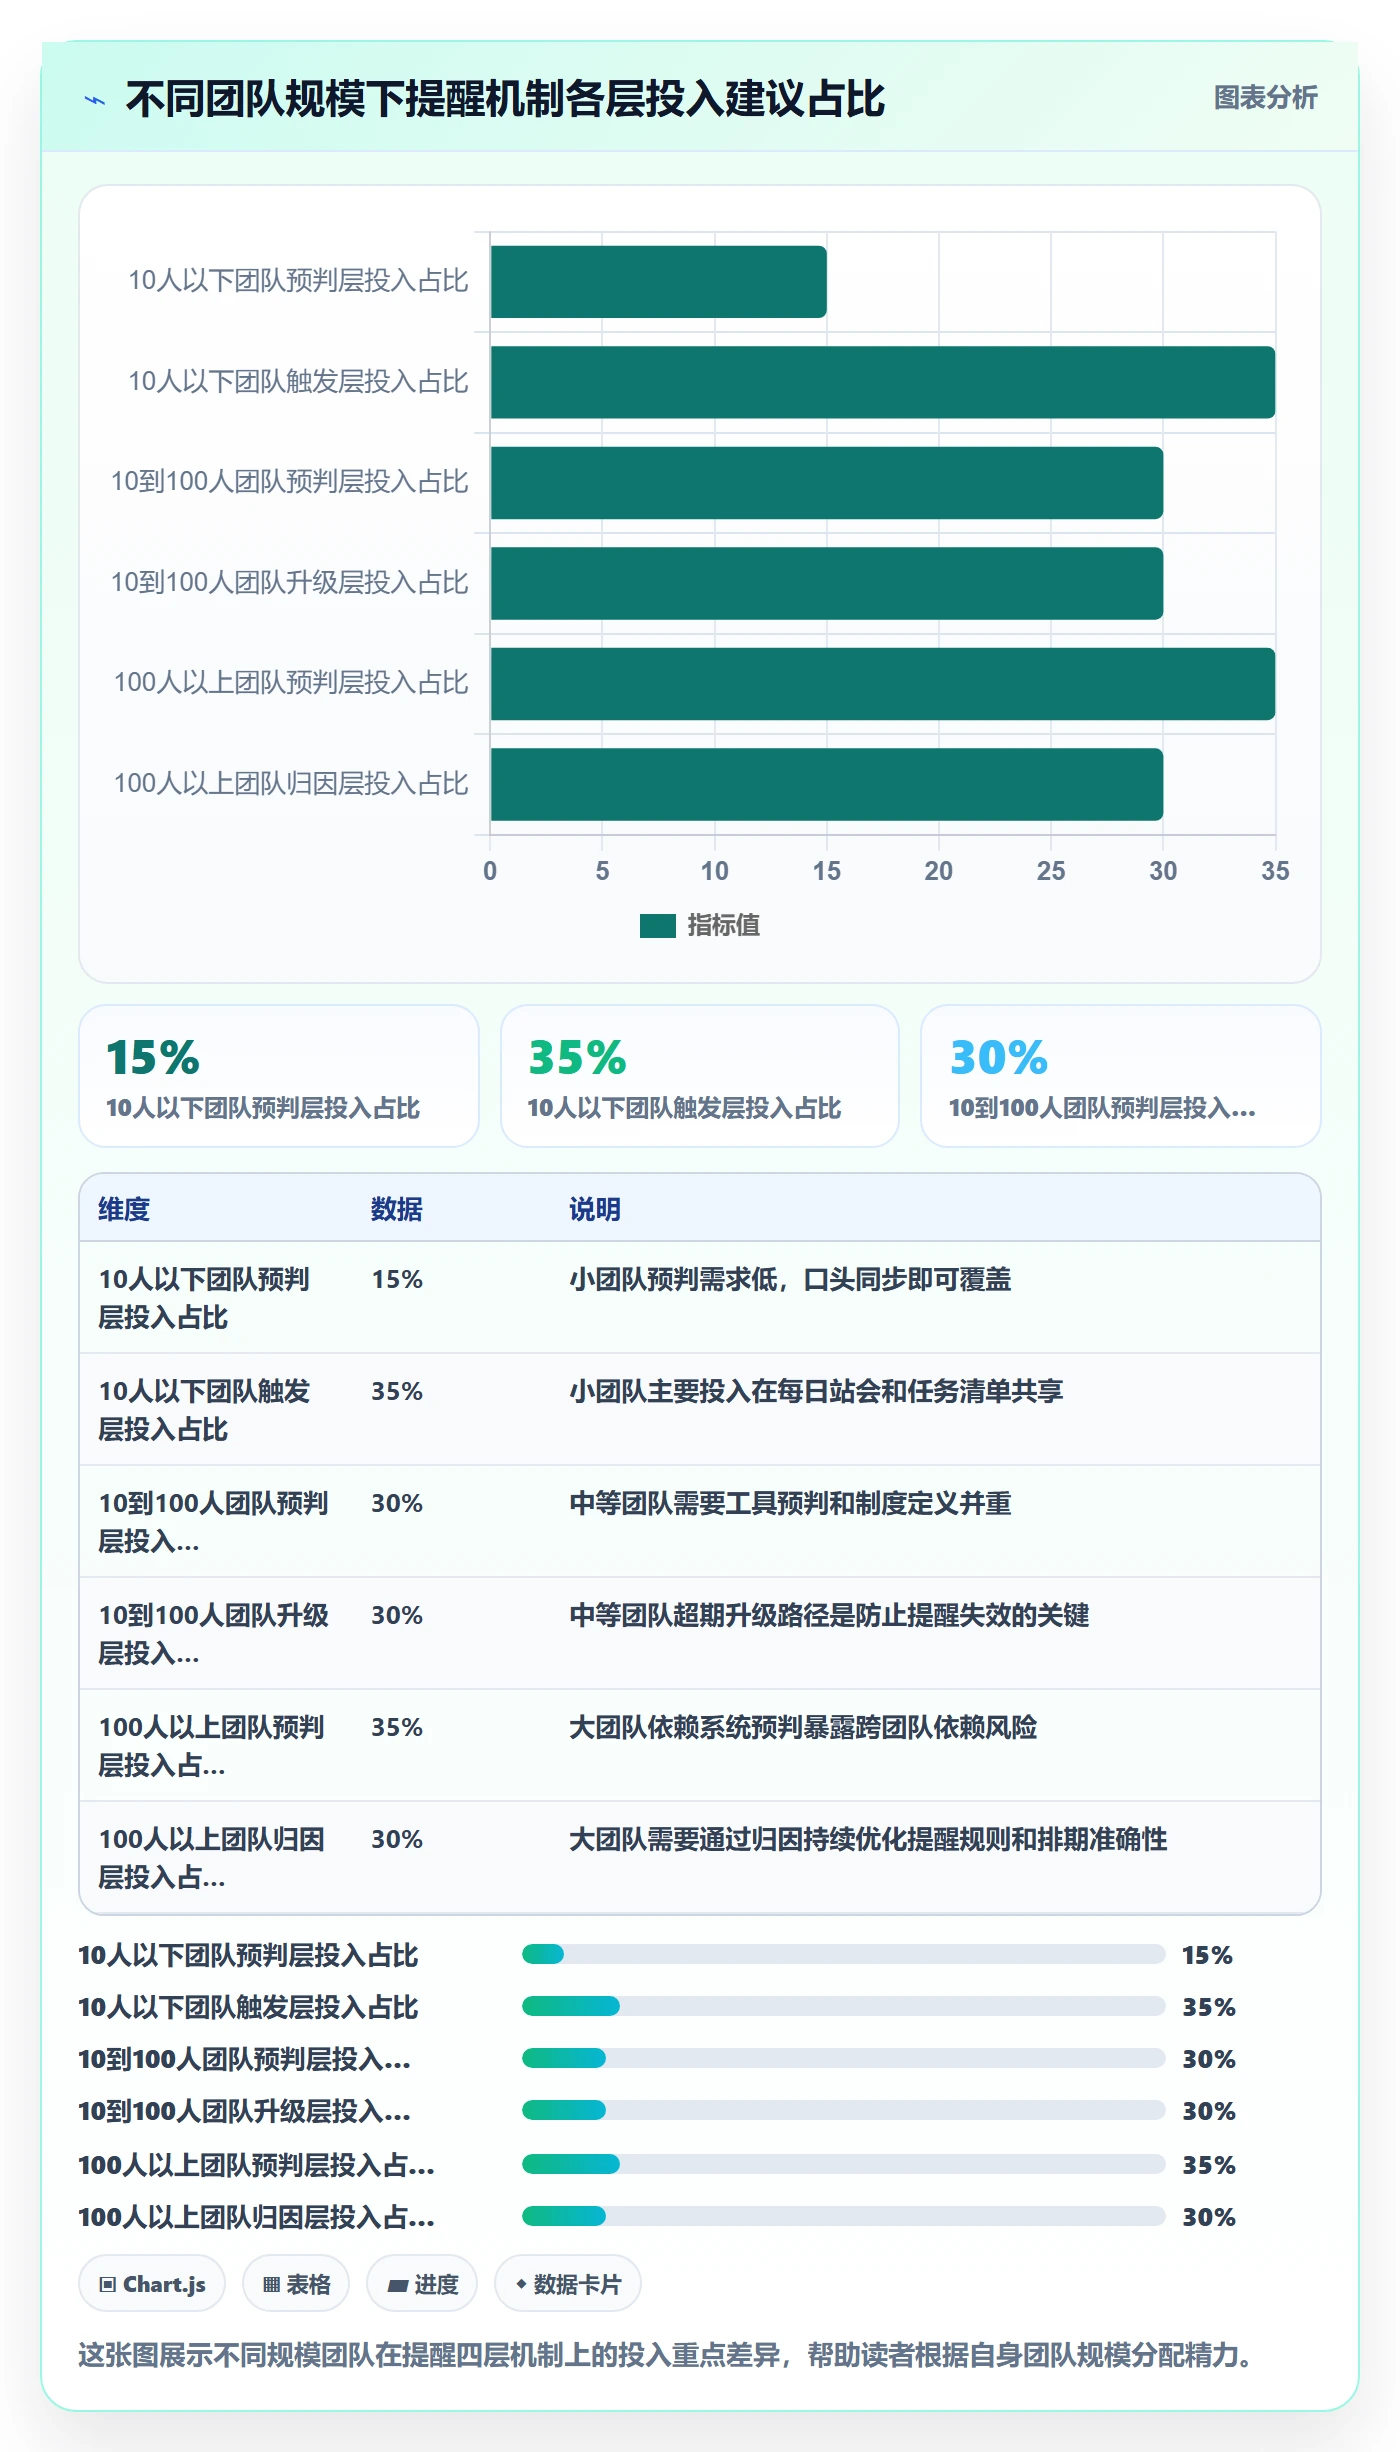Click progress bar for 10到100人团队升级层投入

click(x=844, y=2110)
